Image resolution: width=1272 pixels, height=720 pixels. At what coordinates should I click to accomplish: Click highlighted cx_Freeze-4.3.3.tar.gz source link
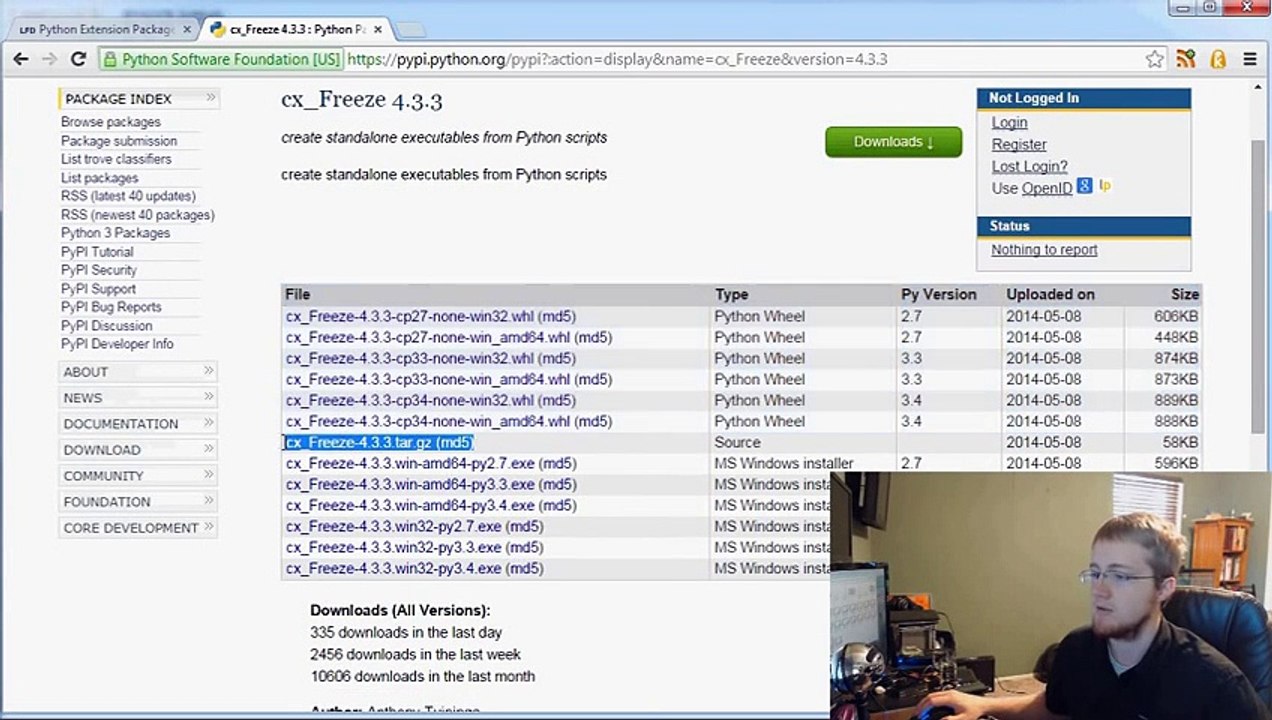[359, 442]
